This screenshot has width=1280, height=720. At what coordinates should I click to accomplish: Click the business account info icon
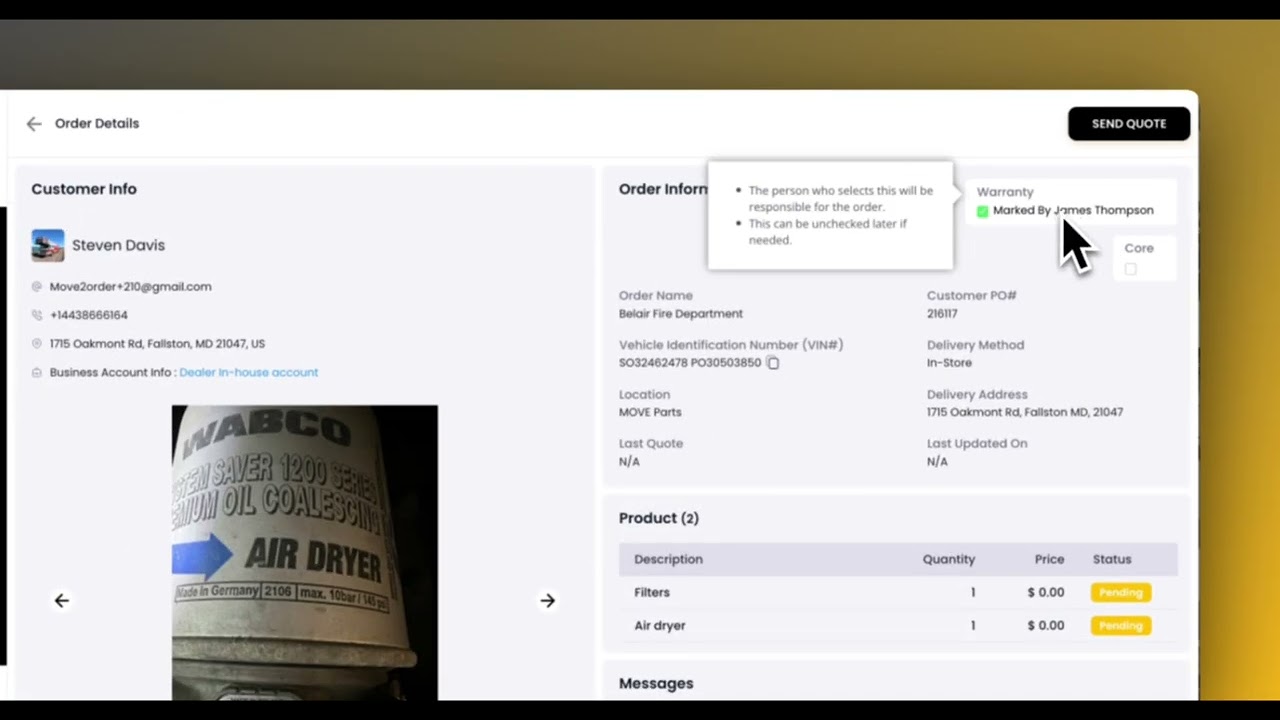37,373
